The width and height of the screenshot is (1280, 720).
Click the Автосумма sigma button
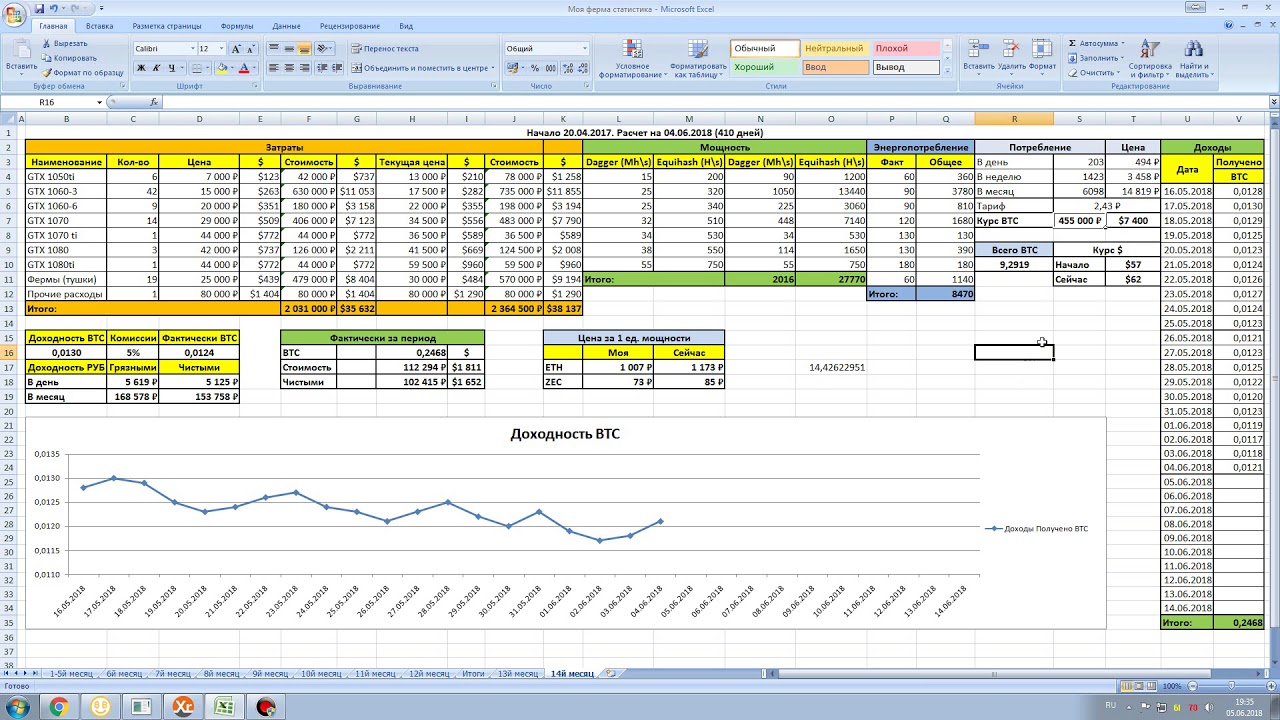point(1094,44)
